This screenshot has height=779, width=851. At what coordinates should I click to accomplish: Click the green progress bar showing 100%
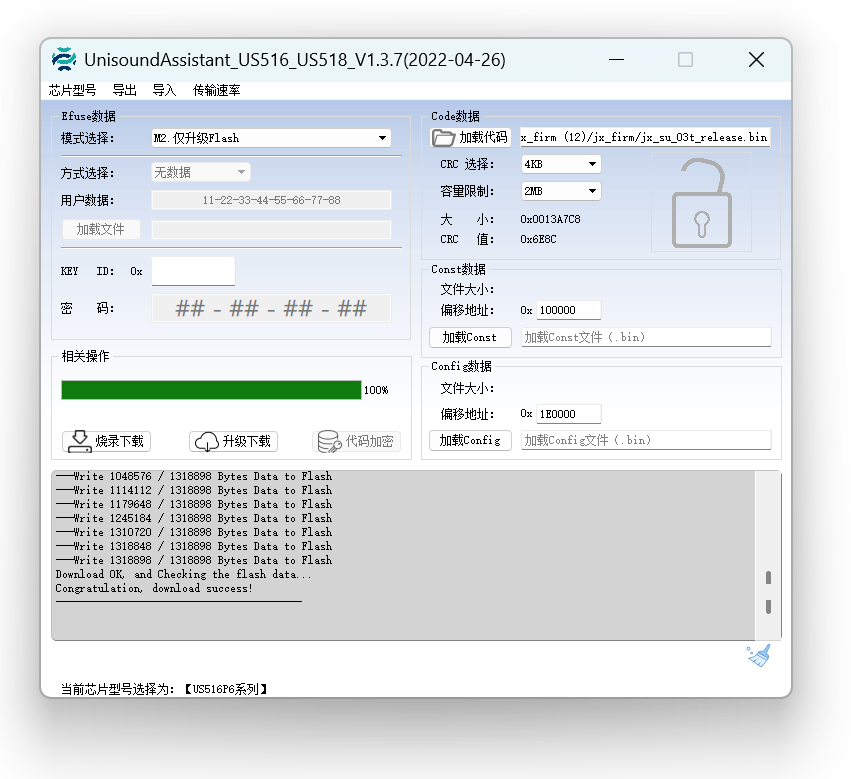click(x=210, y=390)
